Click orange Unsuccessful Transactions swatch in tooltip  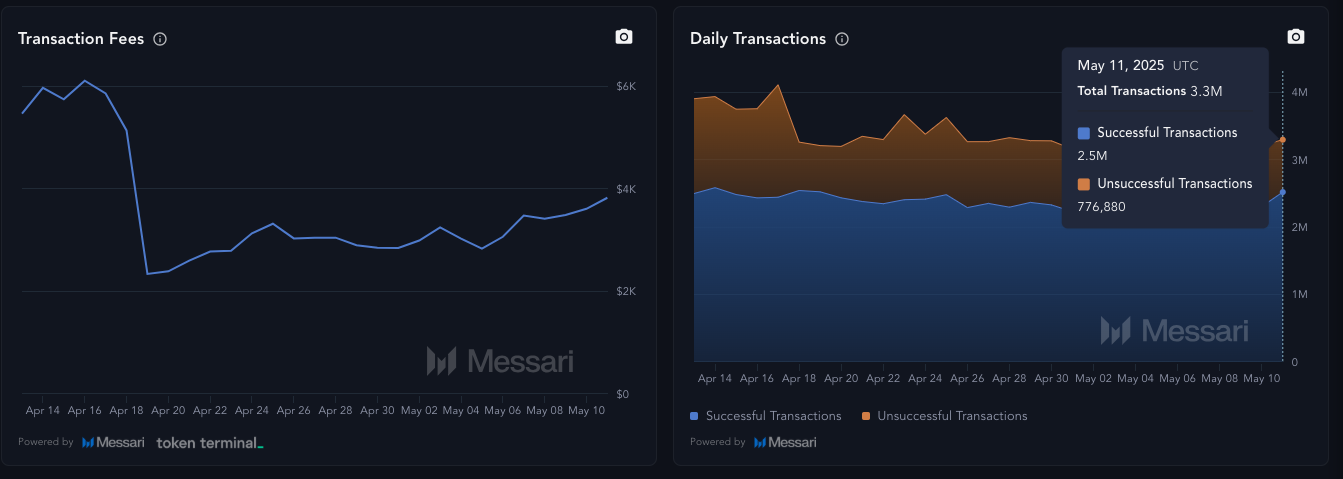tap(1084, 184)
